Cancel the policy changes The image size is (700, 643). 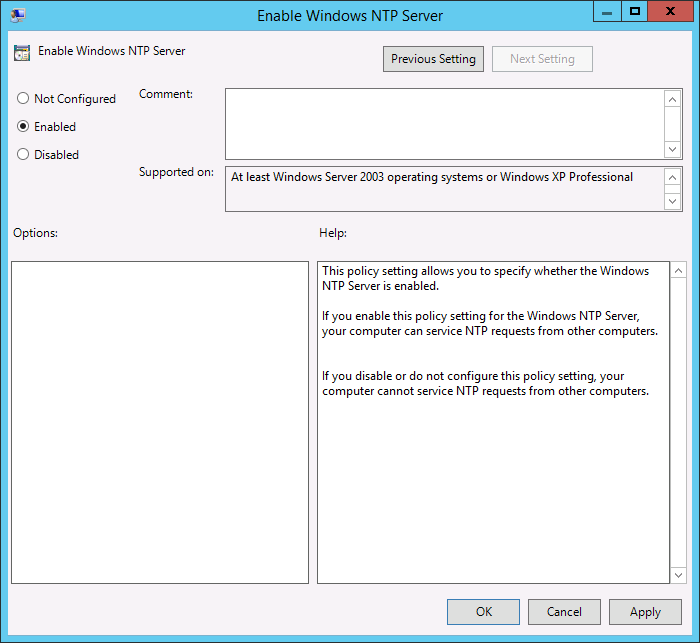[564, 612]
